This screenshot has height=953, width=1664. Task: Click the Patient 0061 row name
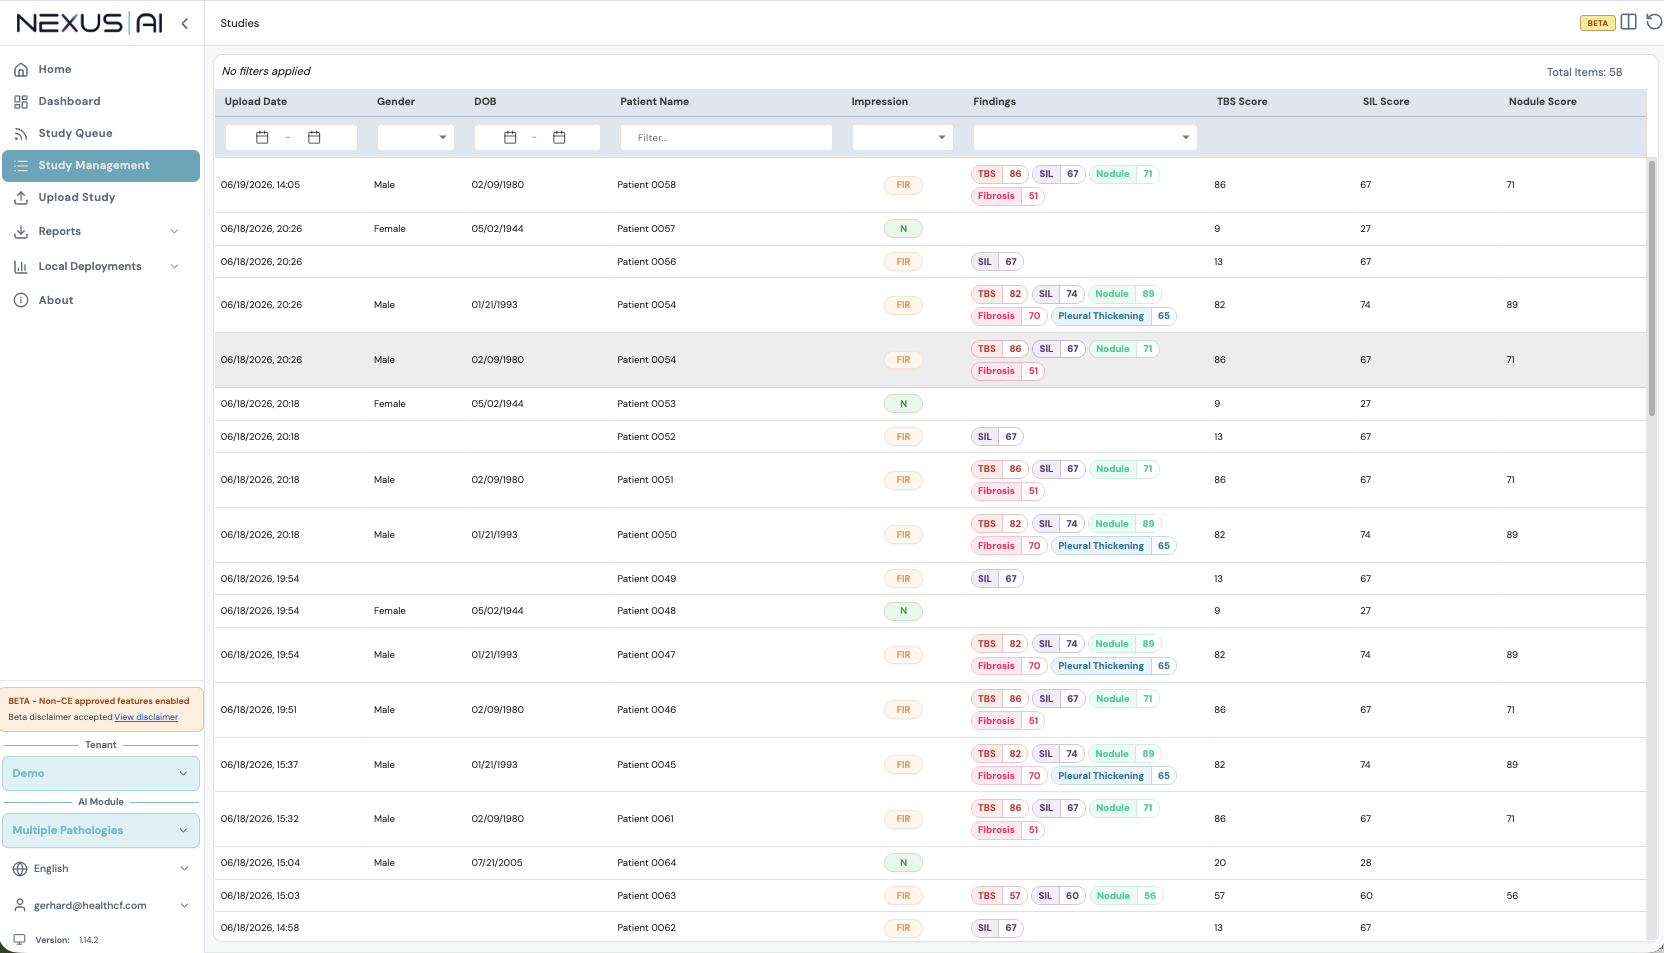point(646,819)
